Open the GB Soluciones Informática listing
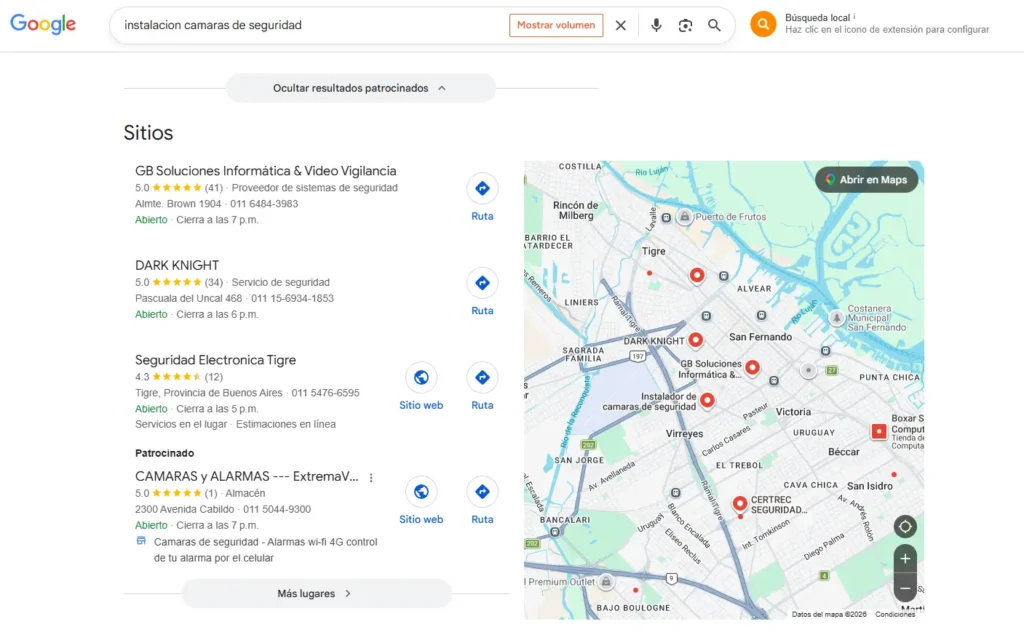This screenshot has height=640, width=1024. click(x=264, y=170)
